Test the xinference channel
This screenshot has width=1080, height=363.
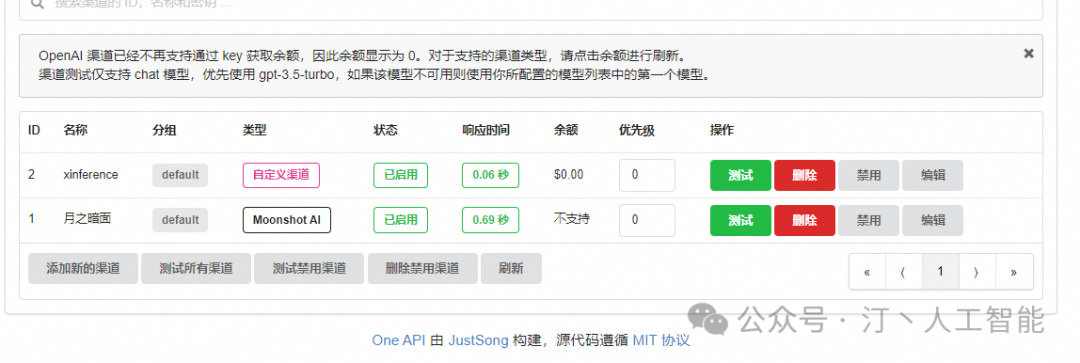pyautogui.click(x=740, y=175)
